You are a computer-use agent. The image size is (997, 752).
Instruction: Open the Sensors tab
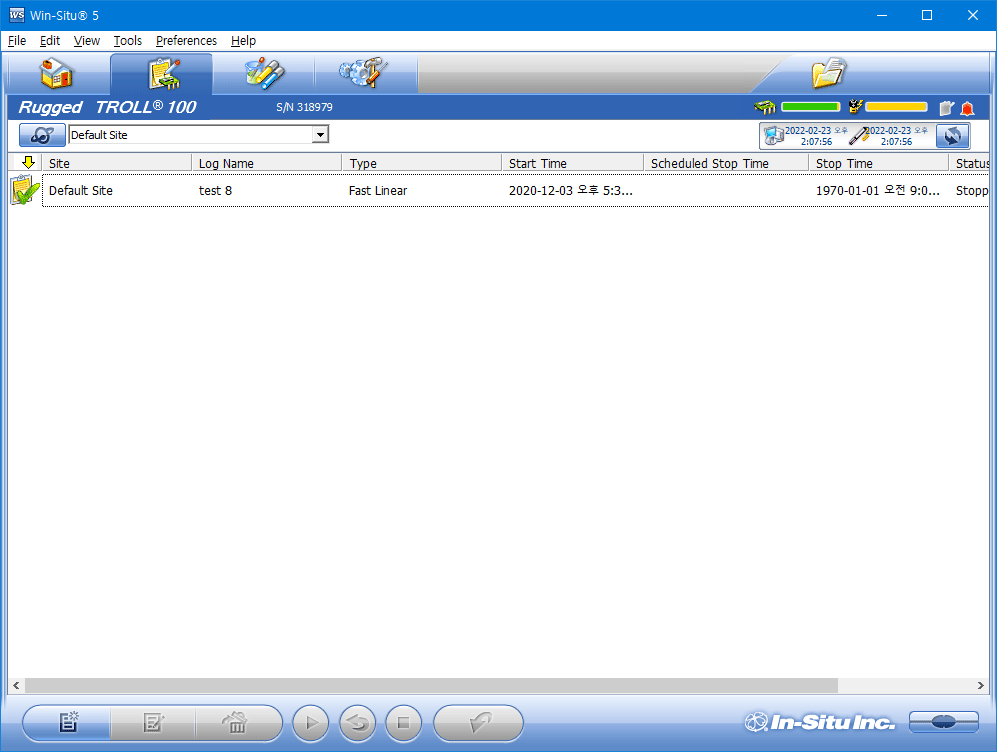point(264,74)
